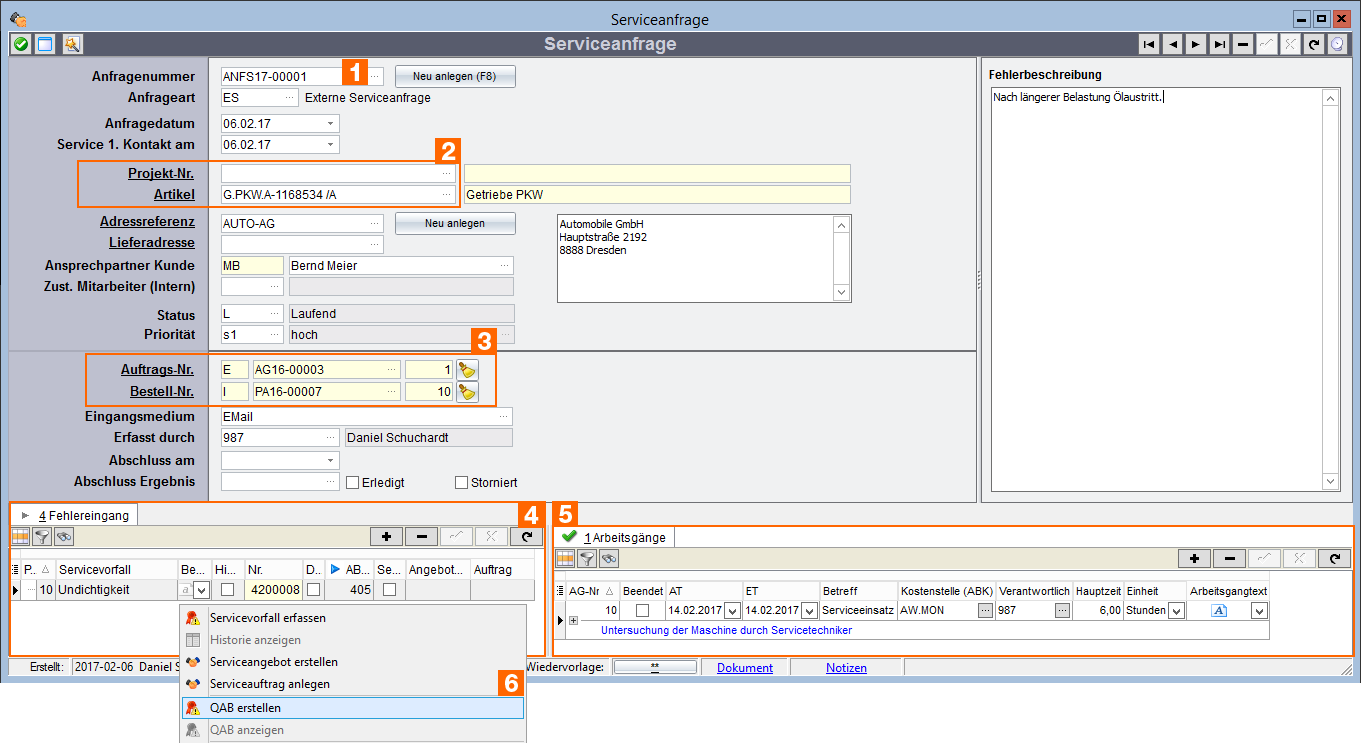Tick the Beendet checkbox for Arbeitsgang 10
The height and width of the screenshot is (743, 1364).
click(642, 610)
